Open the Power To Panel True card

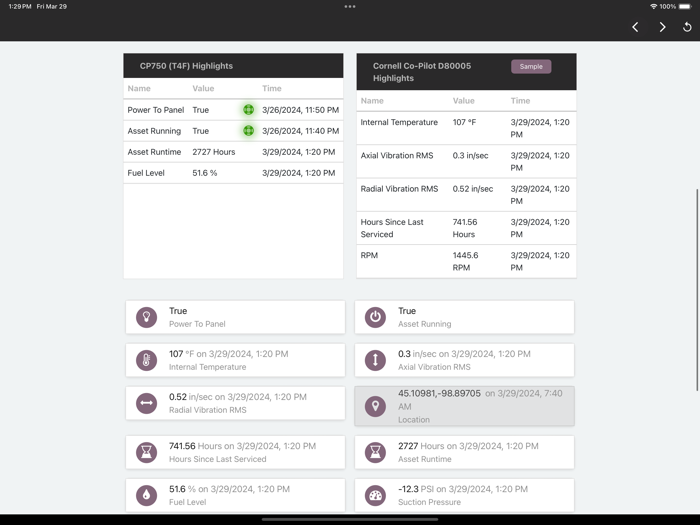coord(235,317)
